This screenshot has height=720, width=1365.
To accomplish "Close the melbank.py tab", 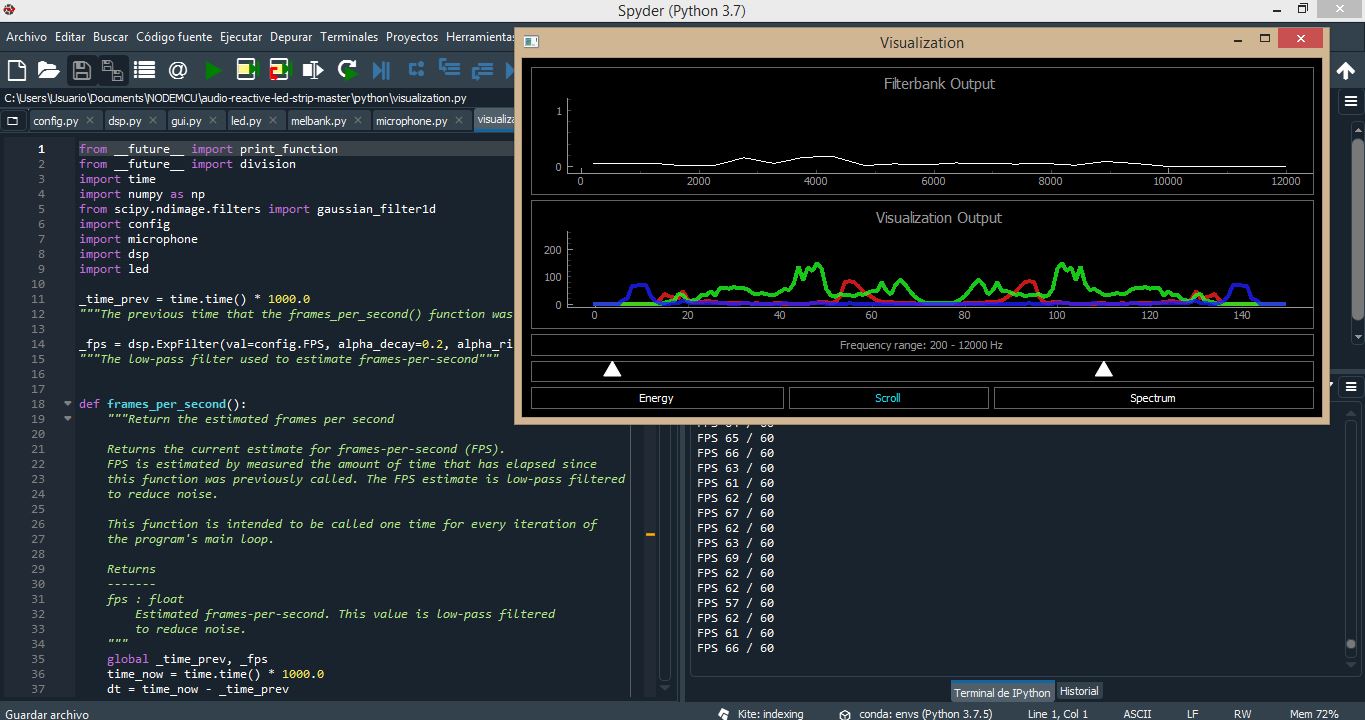I will coord(357,119).
